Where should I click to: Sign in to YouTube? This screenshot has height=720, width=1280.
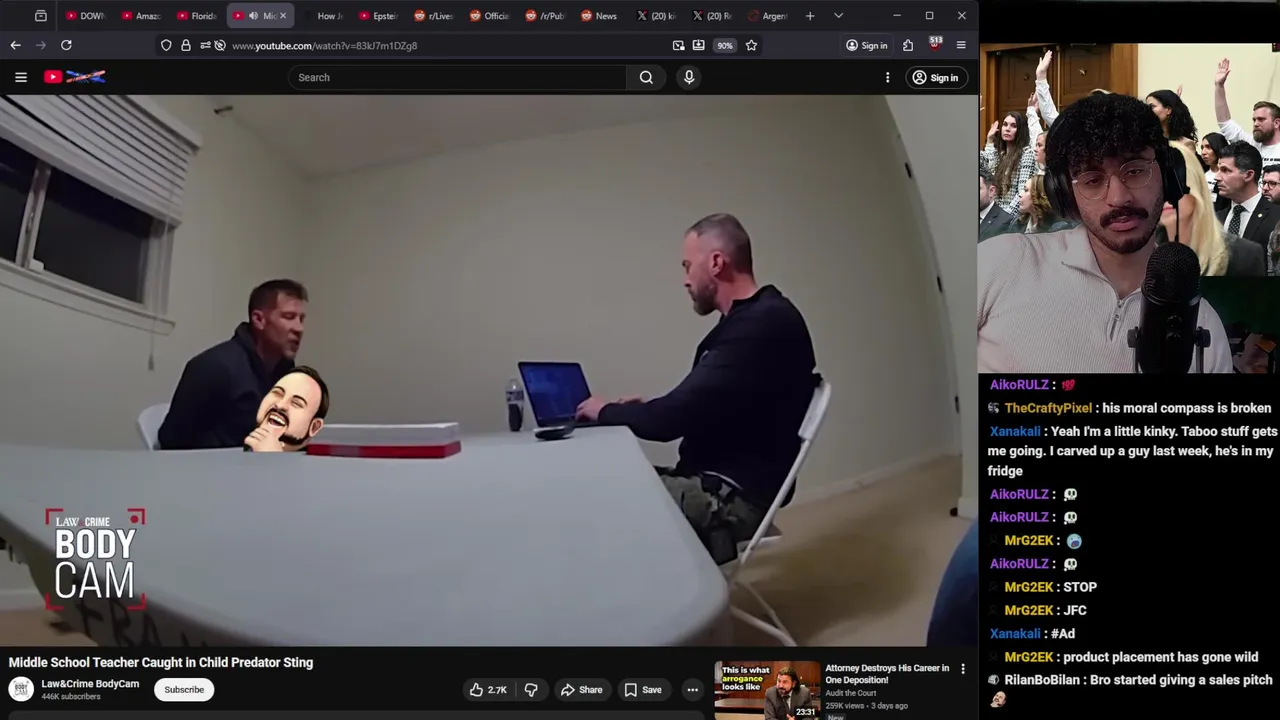click(x=935, y=77)
